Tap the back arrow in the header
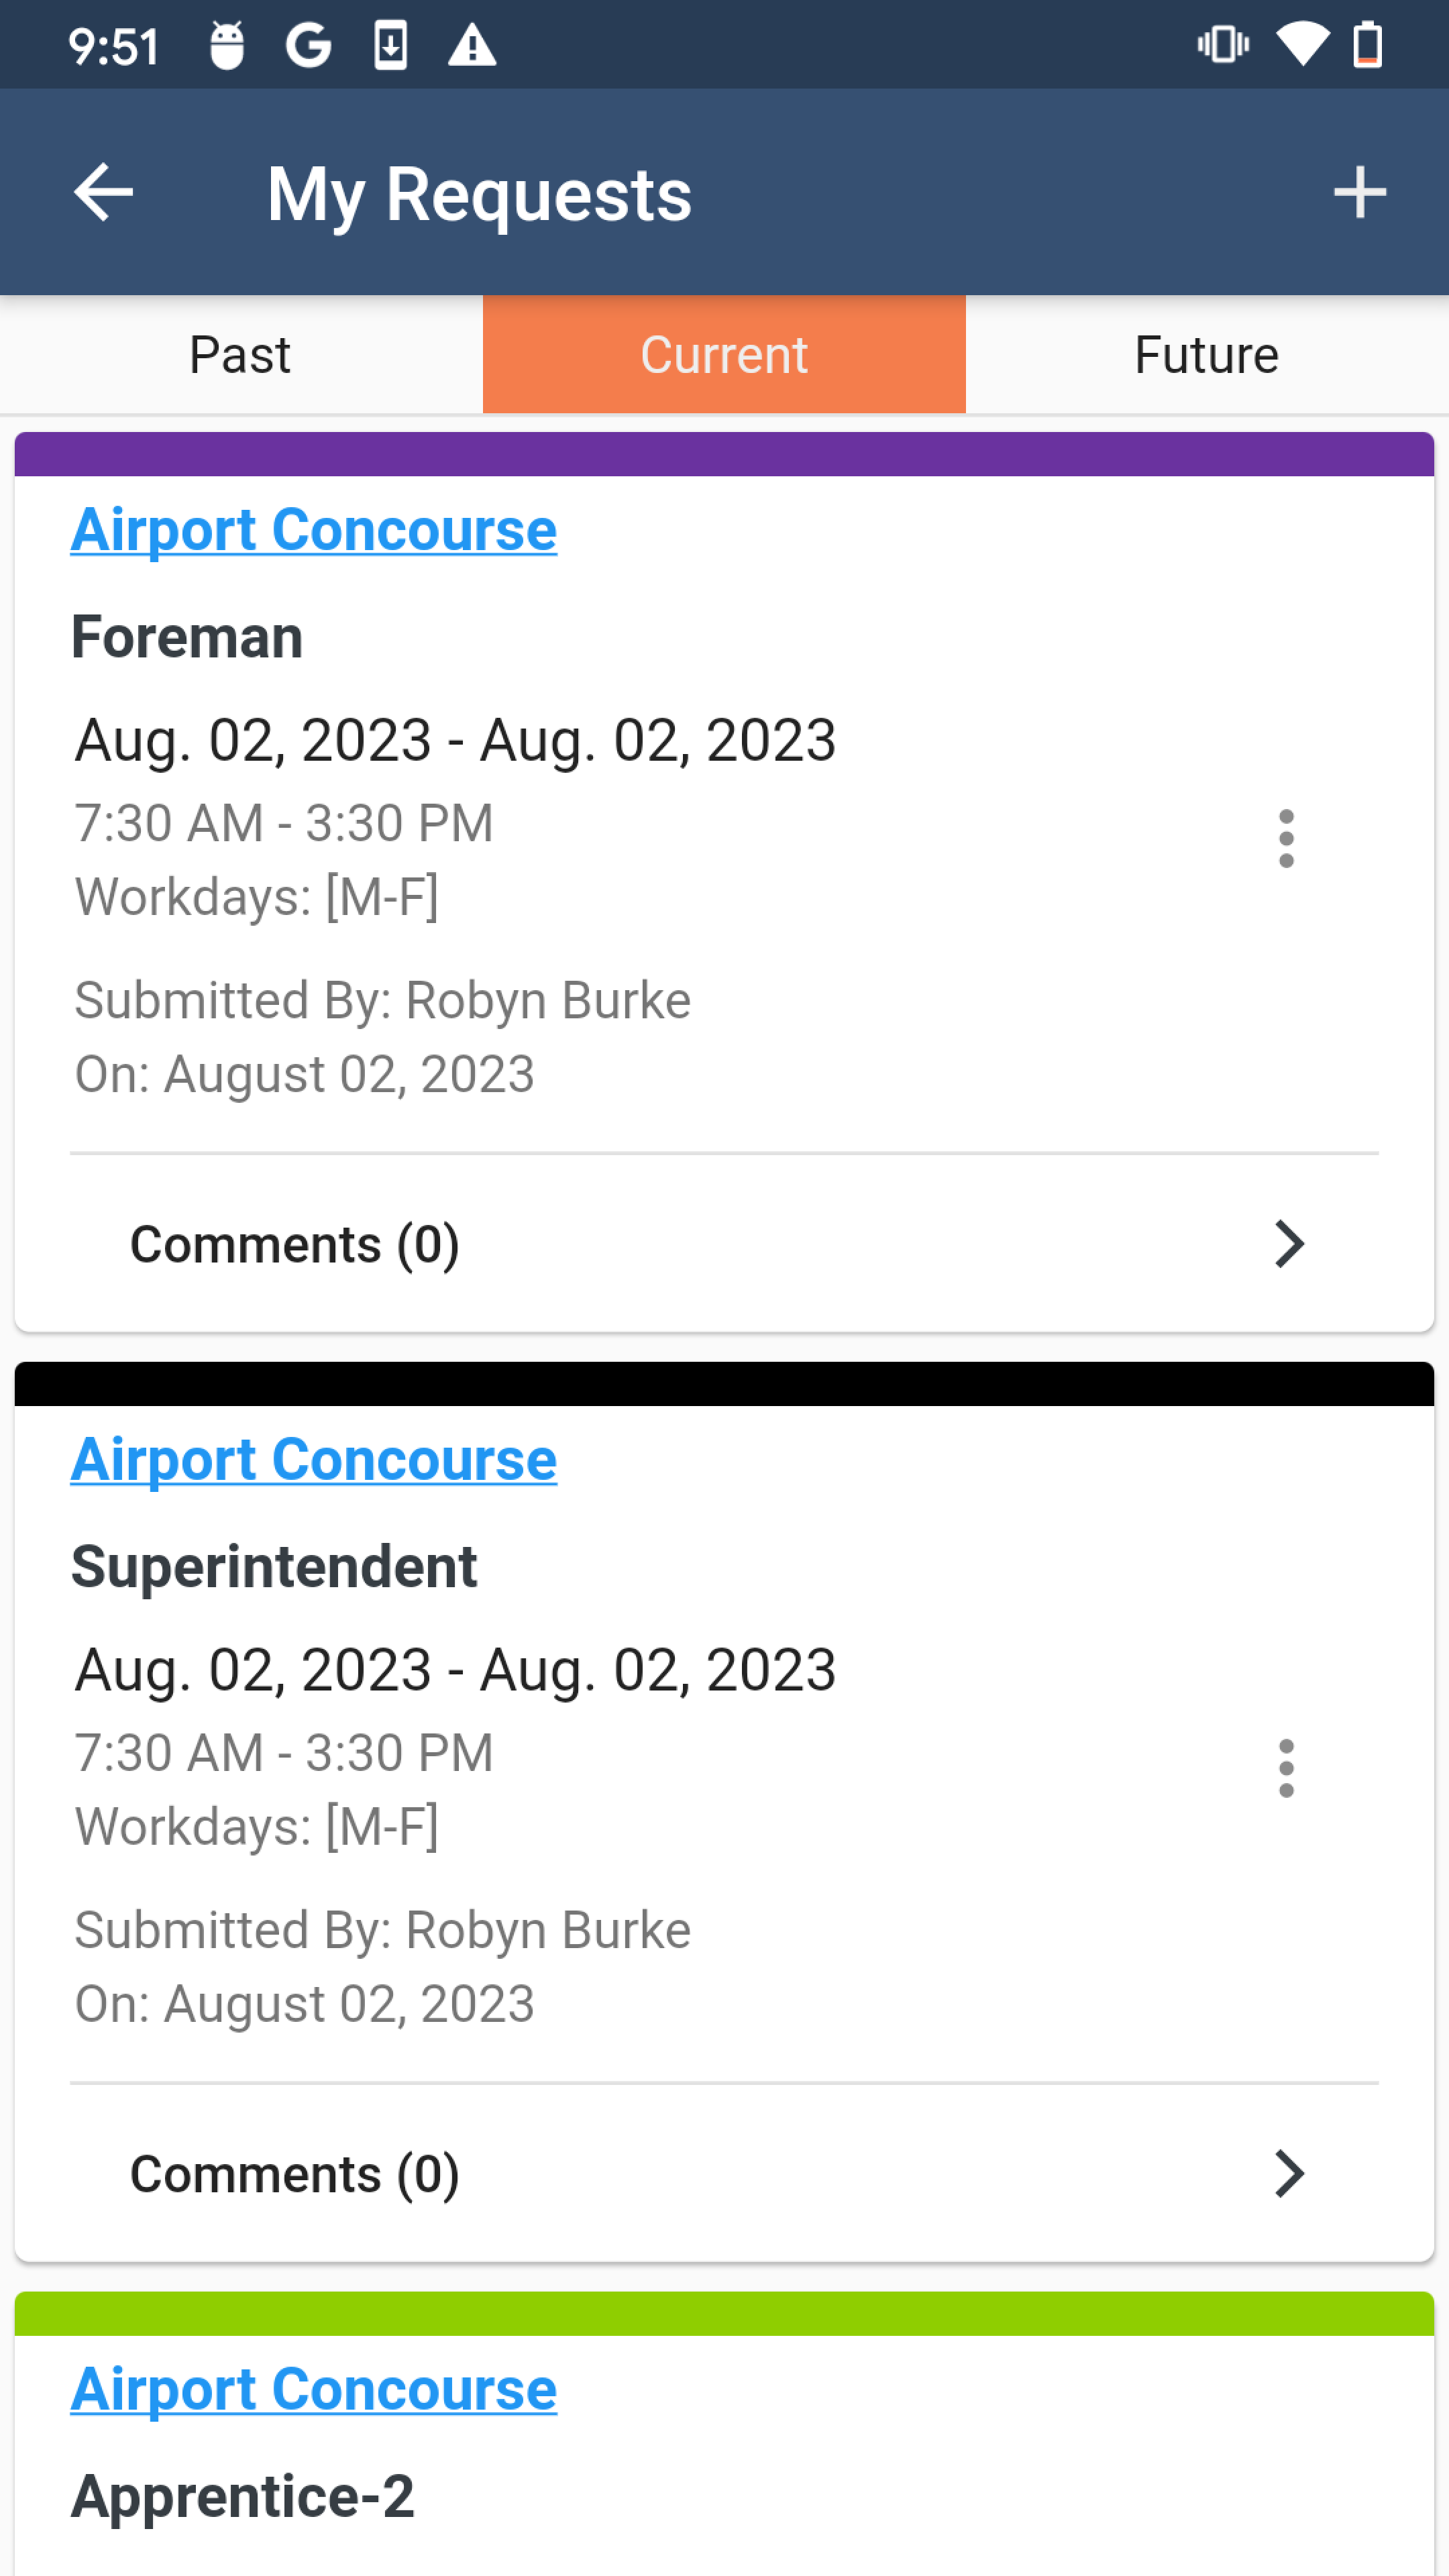 point(104,192)
